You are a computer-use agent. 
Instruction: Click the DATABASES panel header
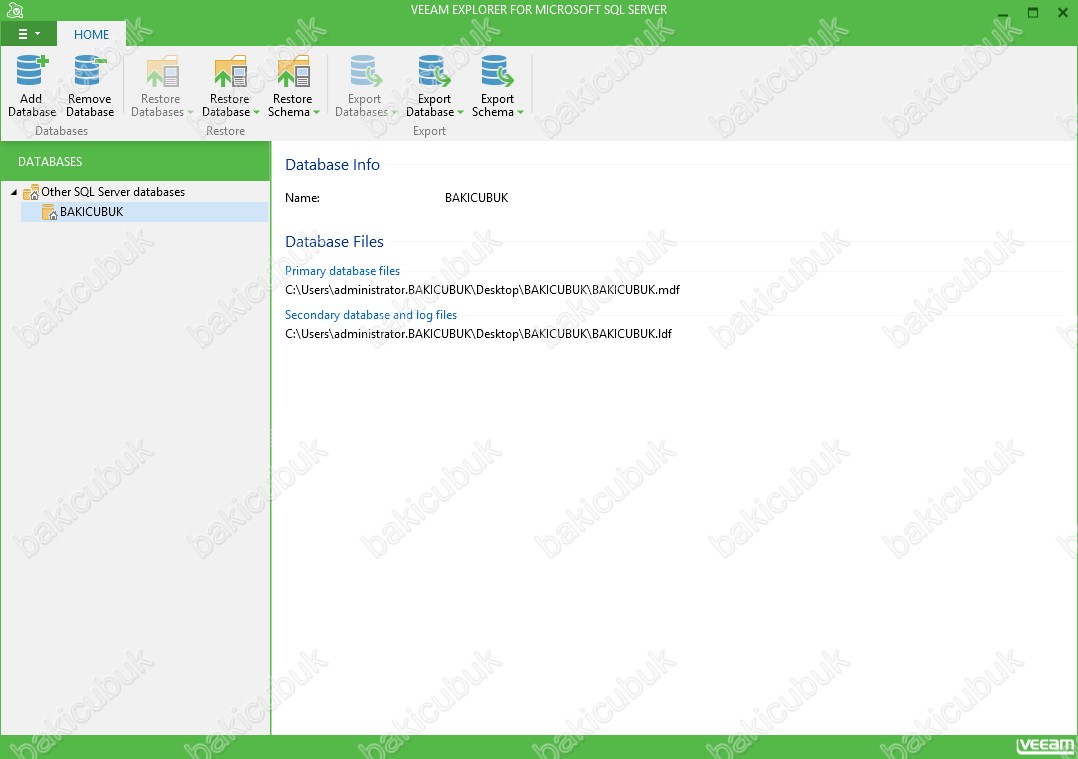(x=135, y=162)
